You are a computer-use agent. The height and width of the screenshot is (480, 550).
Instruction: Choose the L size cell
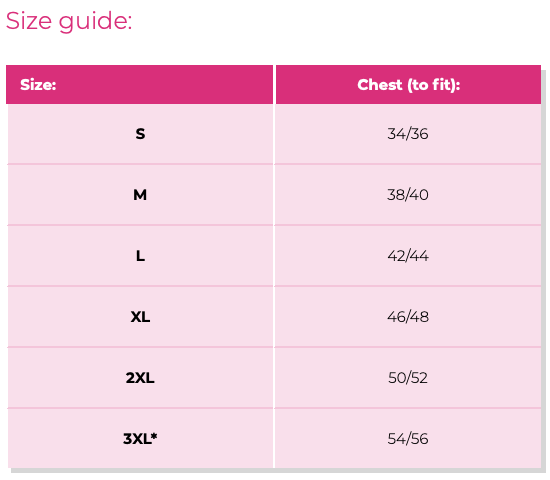click(140, 256)
